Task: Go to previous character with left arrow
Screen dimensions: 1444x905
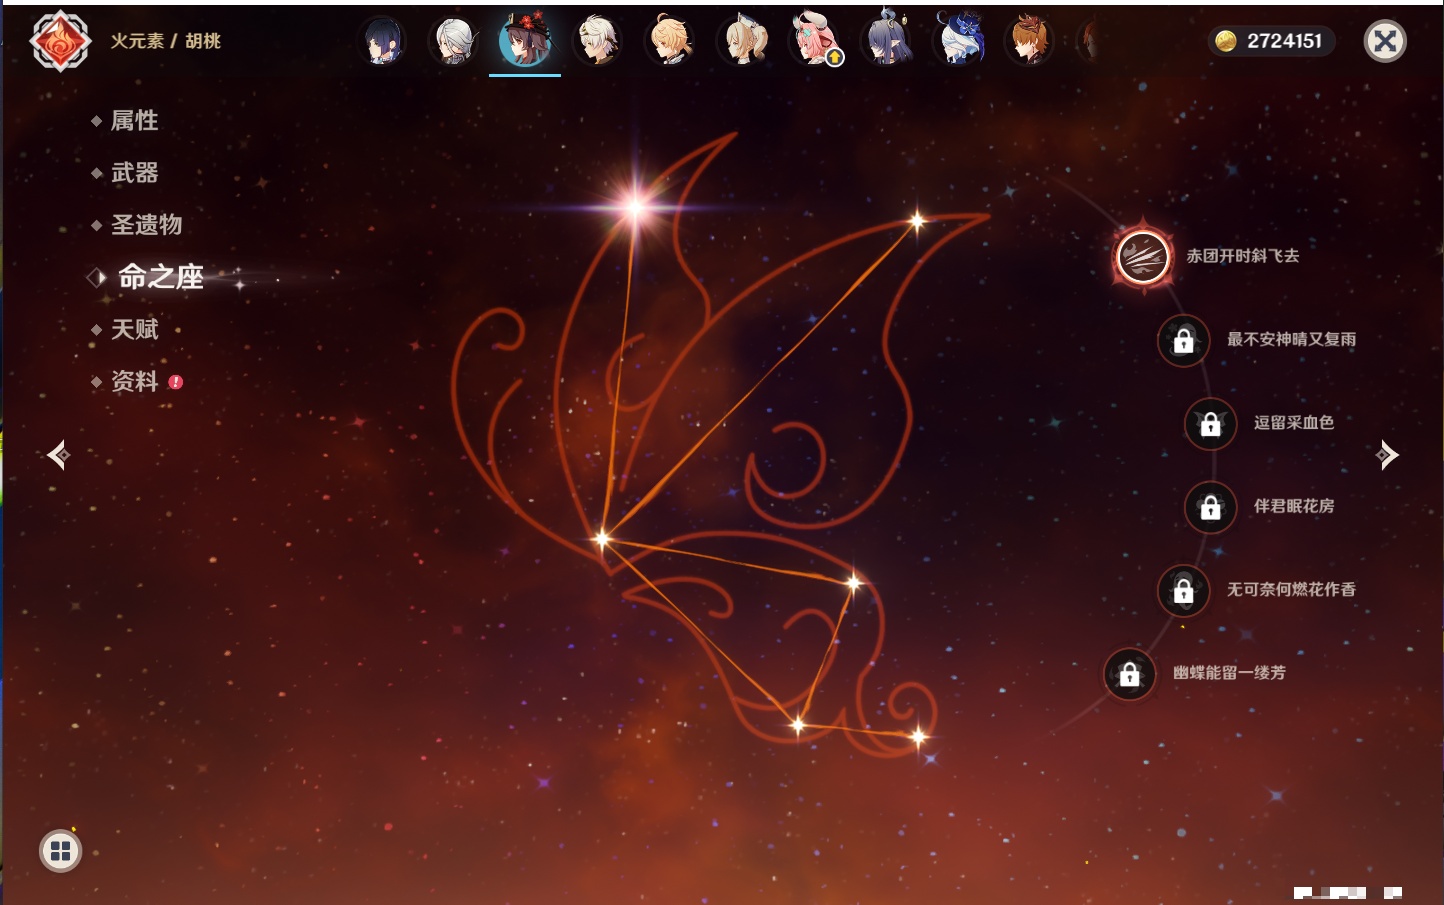Action: coord(58,455)
